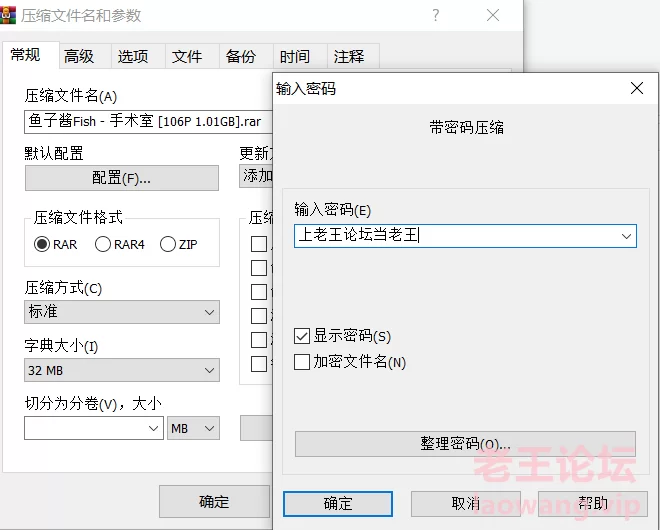Click the 带密码压缩 heading text

(466, 127)
